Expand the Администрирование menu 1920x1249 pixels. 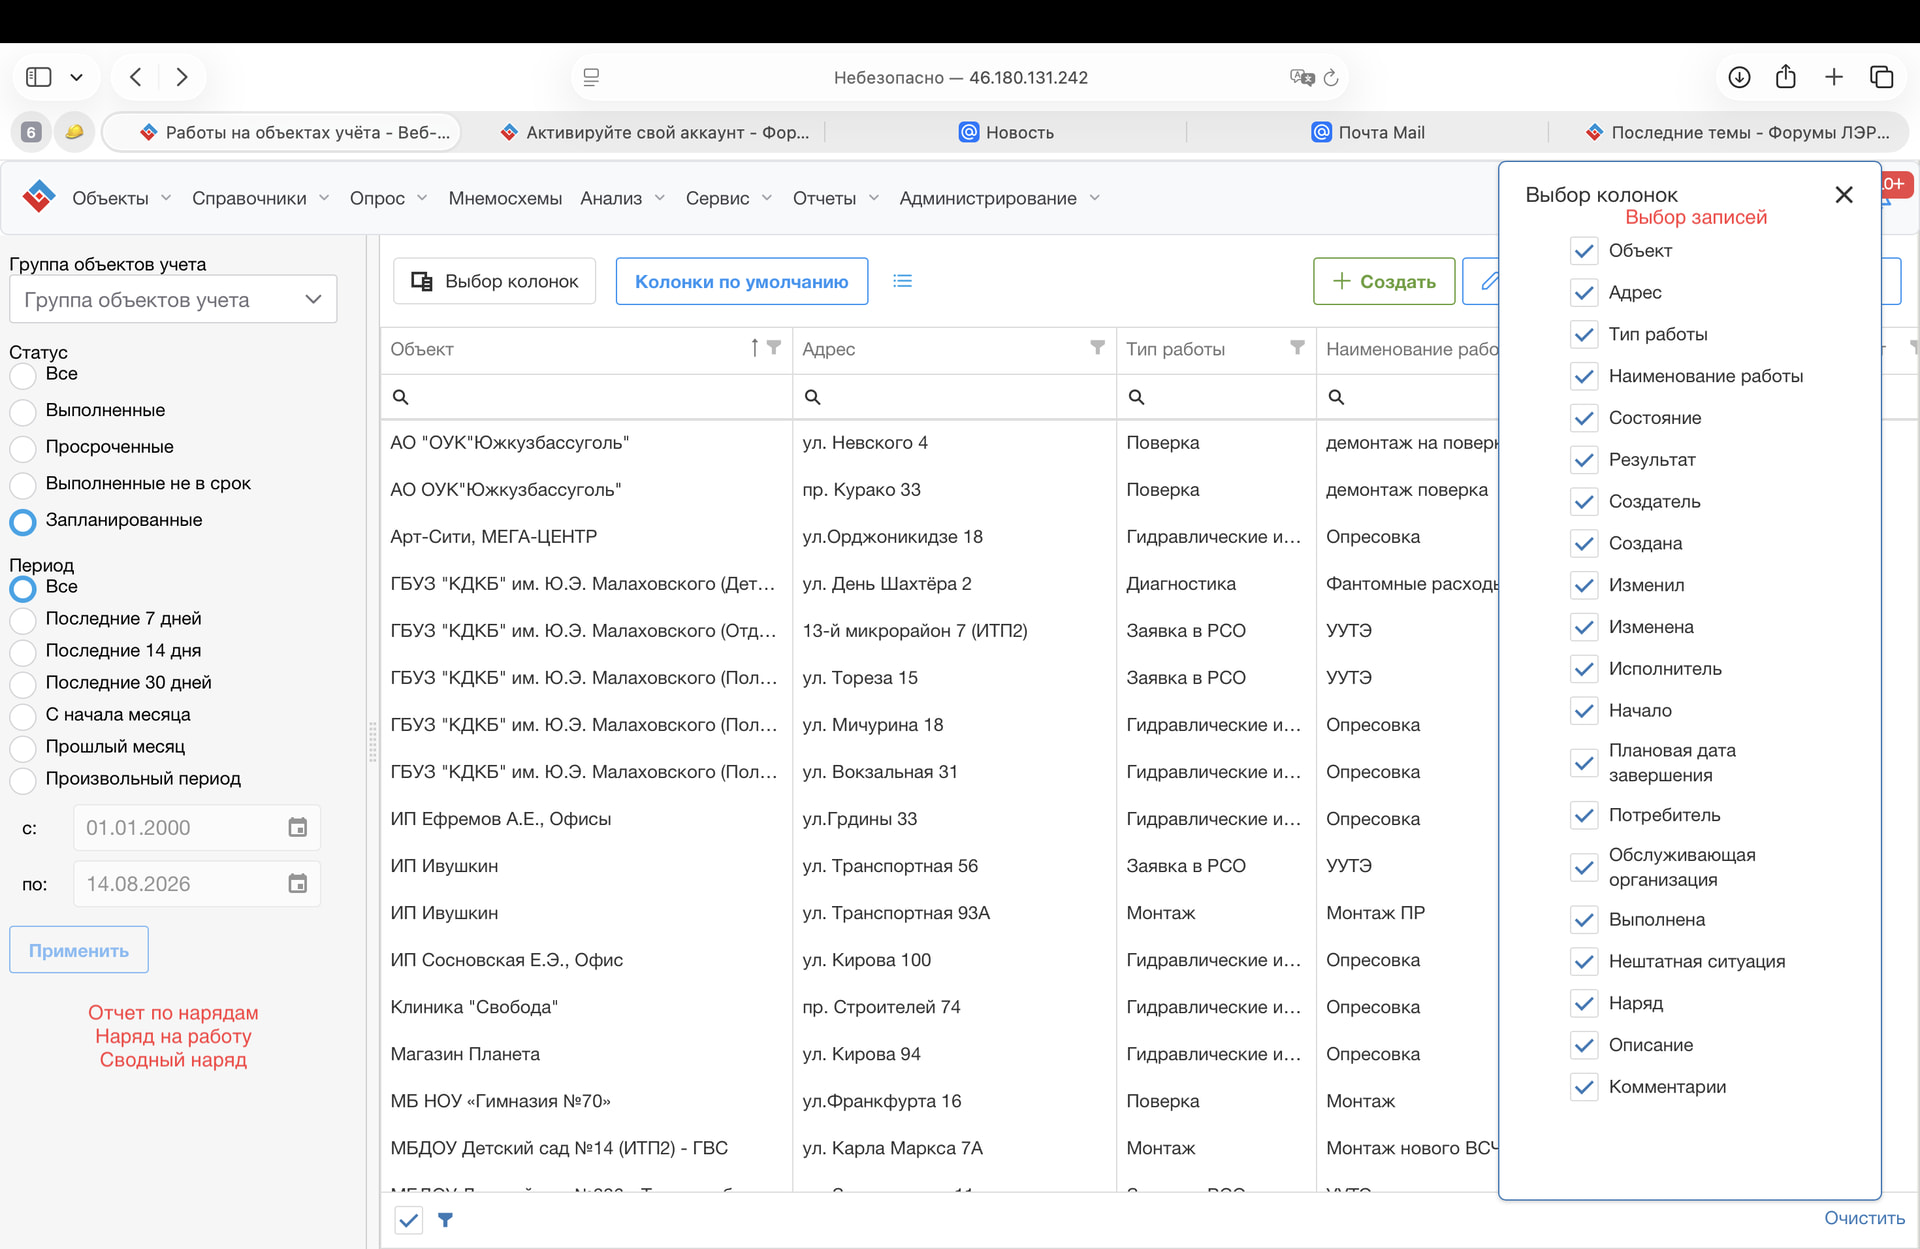[999, 198]
